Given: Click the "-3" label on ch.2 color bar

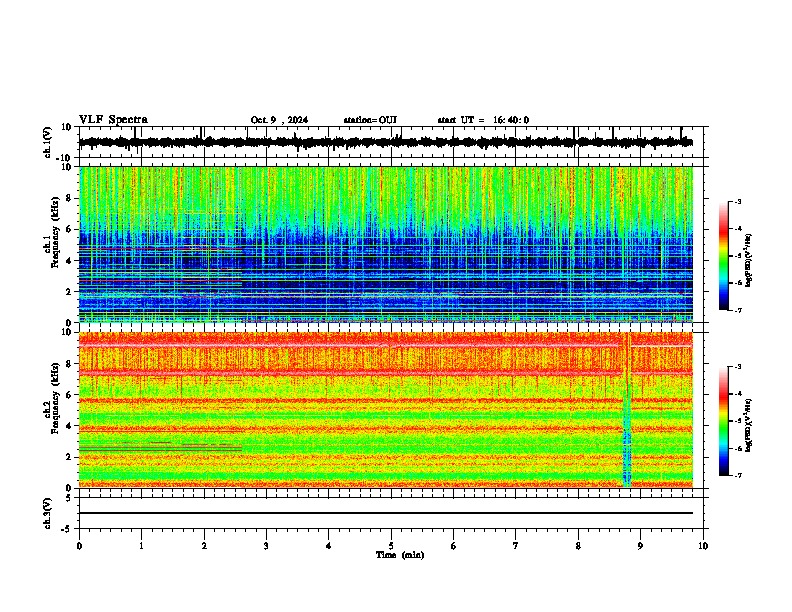Looking at the screenshot, I should pyautogui.click(x=738, y=367).
